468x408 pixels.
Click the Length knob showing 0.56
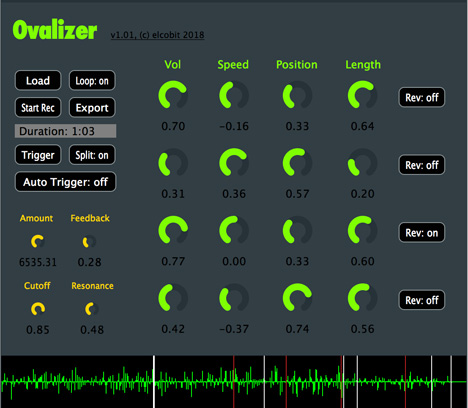point(362,298)
